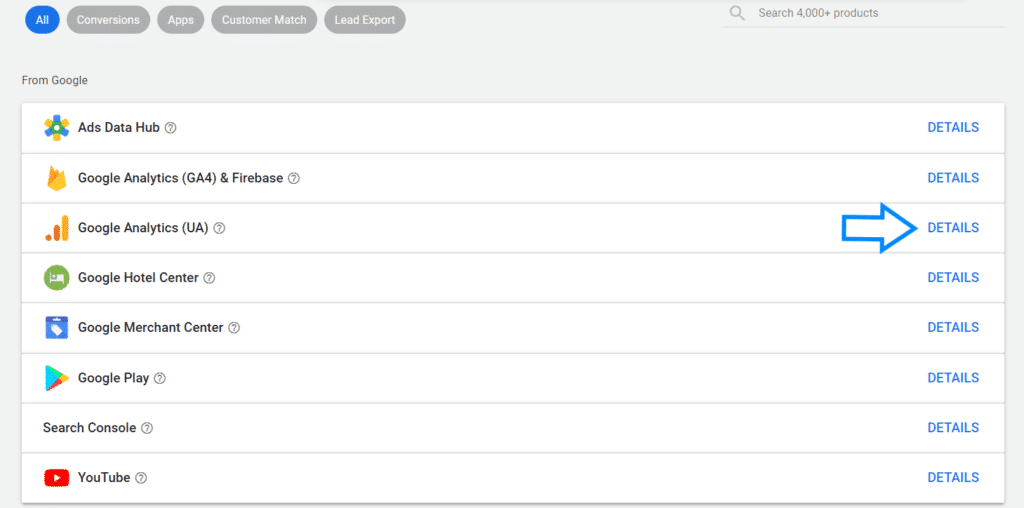Open DETAILS for Google Analytics (GA4) & Firebase
The height and width of the screenshot is (508, 1024).
(953, 178)
